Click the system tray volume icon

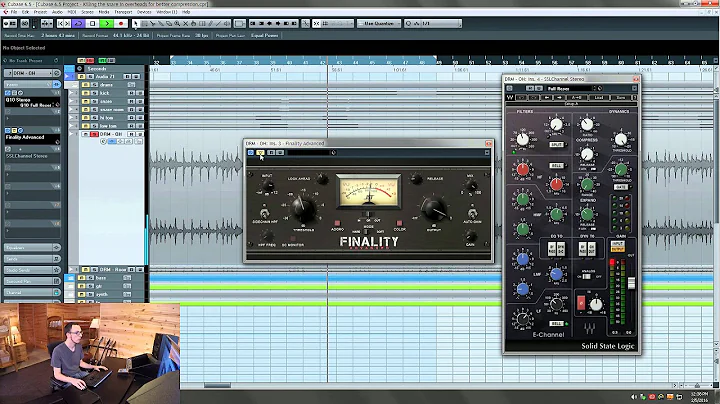[634, 397]
